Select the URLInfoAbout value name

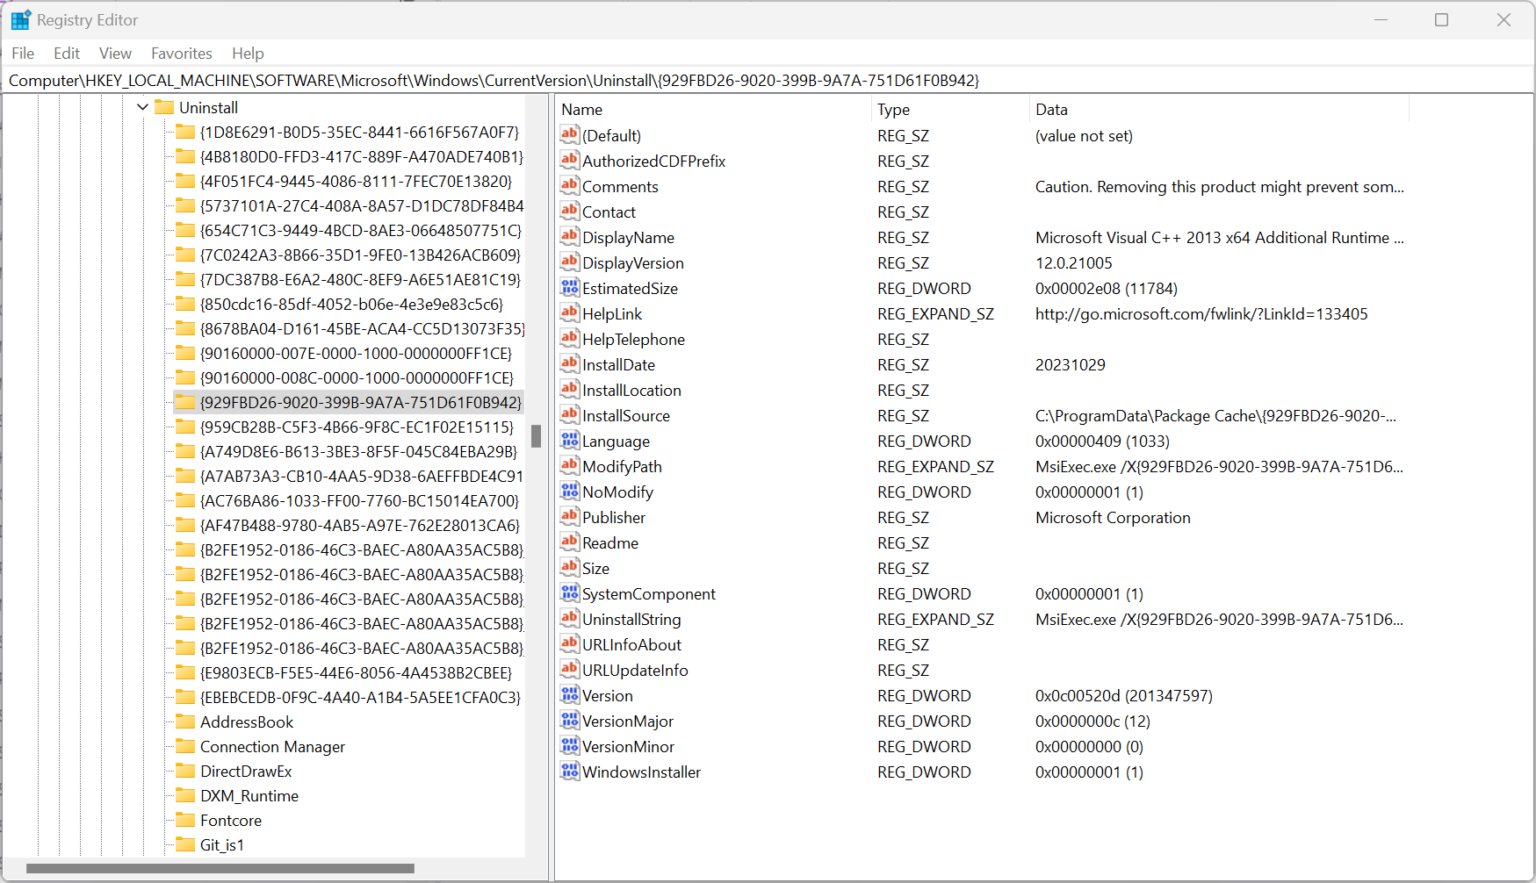click(x=632, y=645)
